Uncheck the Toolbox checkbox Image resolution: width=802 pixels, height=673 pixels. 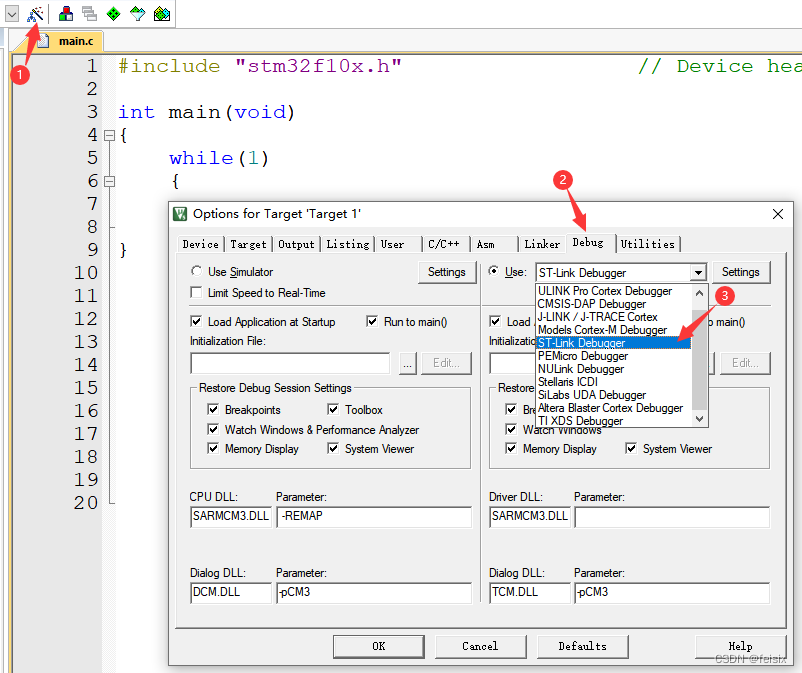[x=333, y=409]
